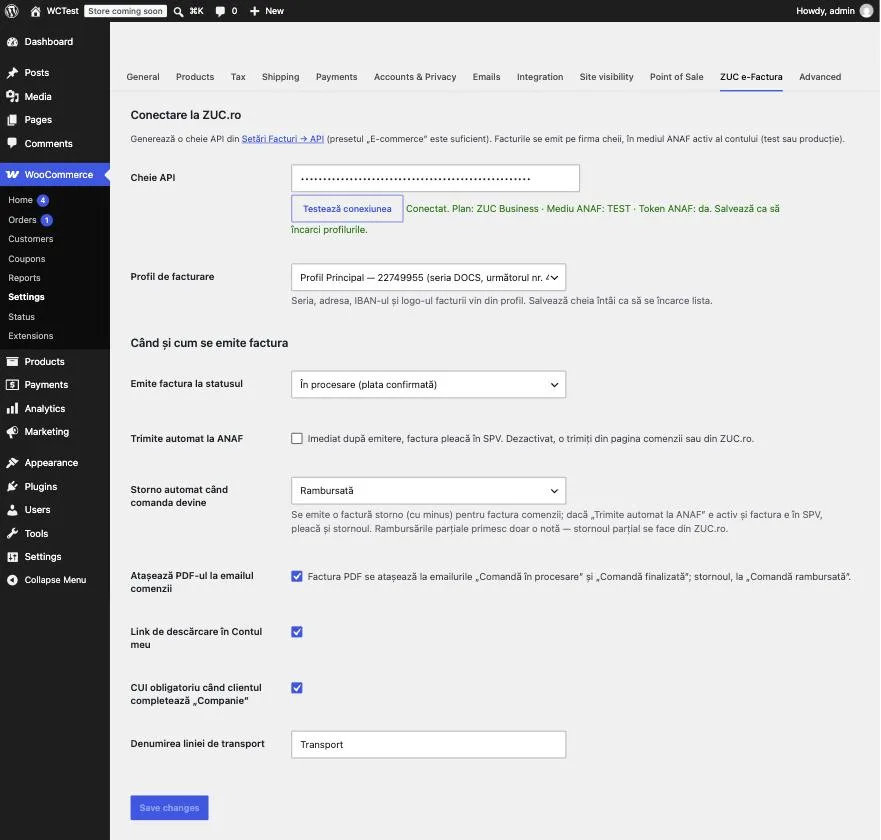The height and width of the screenshot is (840, 881).
Task: Open Analytics bar chart icon
Action: click(12, 408)
